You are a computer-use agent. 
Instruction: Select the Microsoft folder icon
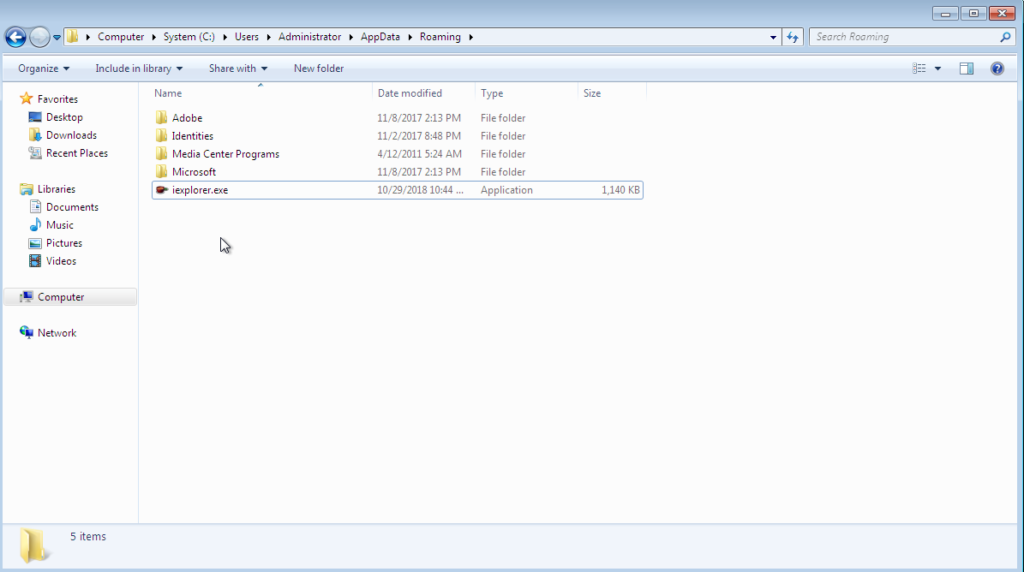(x=161, y=172)
